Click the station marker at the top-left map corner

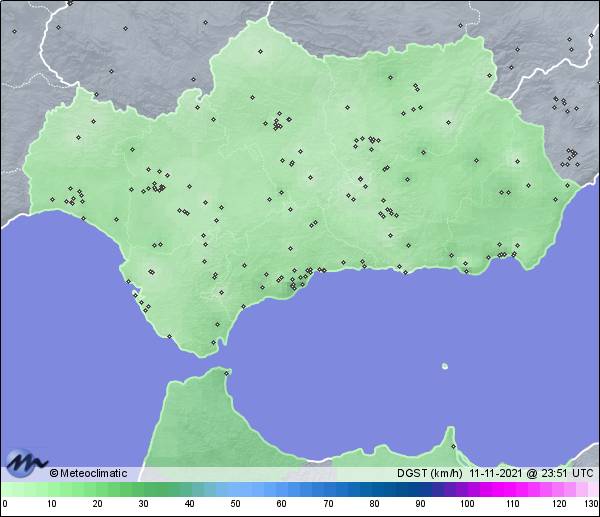[14, 30]
